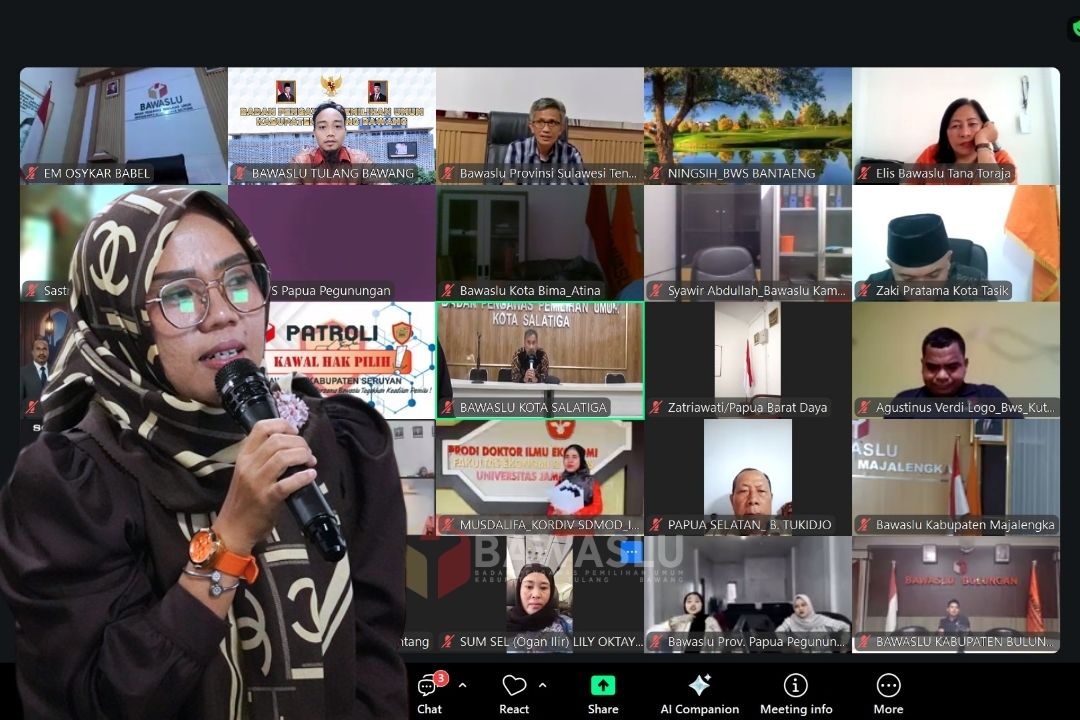Screen dimensions: 1080x720
Task: Open AI Companion
Action: [x=699, y=692]
